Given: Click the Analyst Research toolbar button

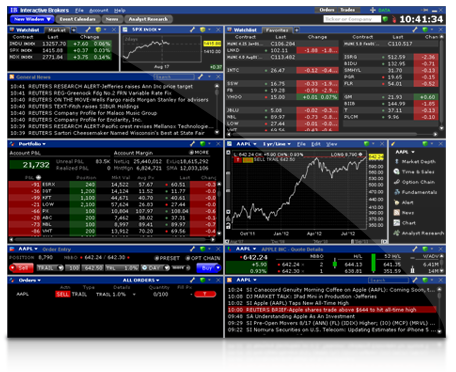Looking at the screenshot, I should coord(148,19).
